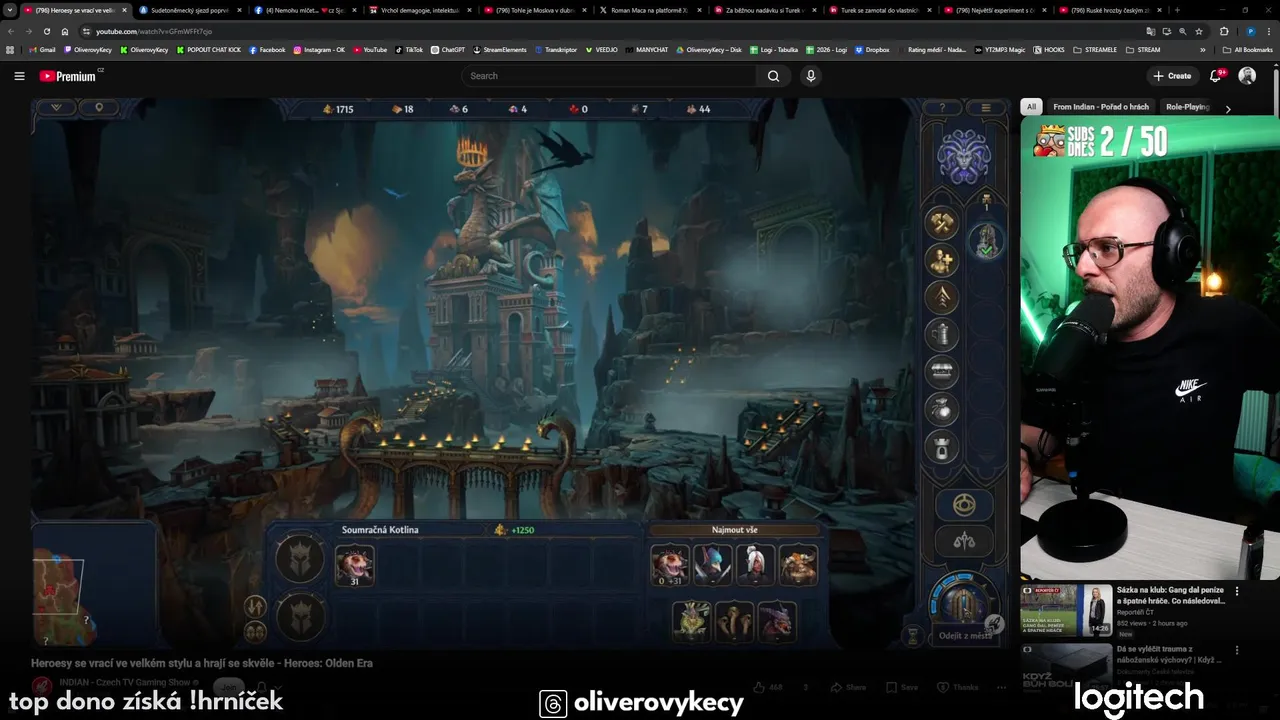Viewport: 1280px width, 720px height.
Task: Click the merge armies button below swap
Action: [x=255, y=631]
